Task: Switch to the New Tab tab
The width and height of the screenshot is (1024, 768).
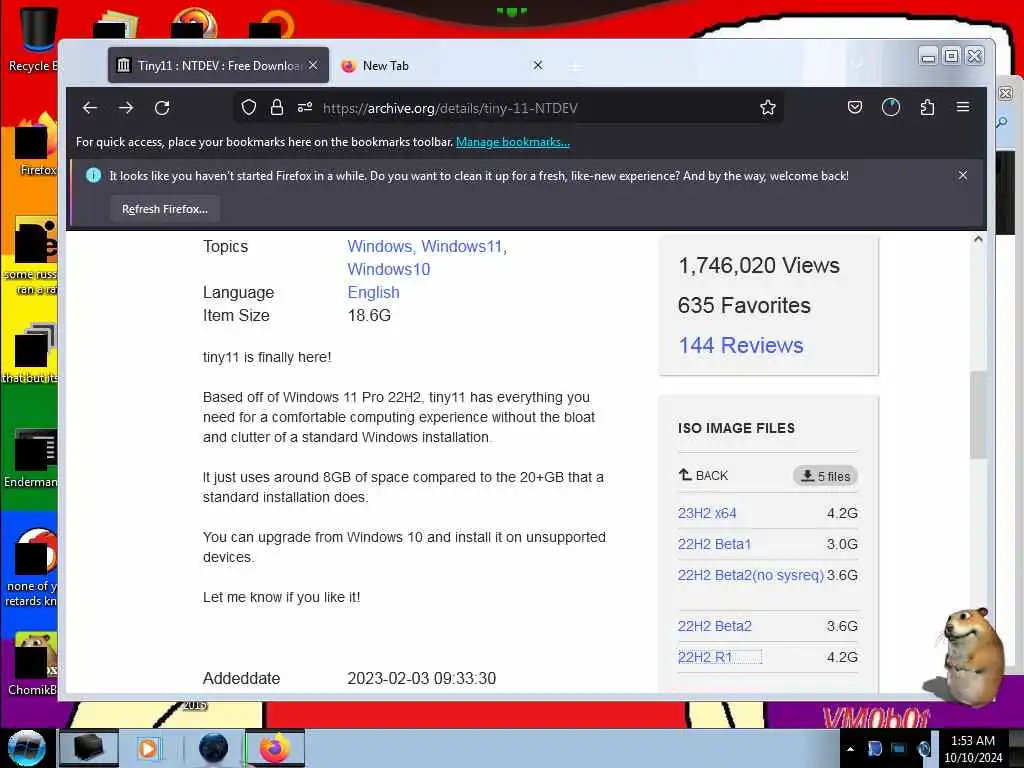Action: [x=443, y=65]
